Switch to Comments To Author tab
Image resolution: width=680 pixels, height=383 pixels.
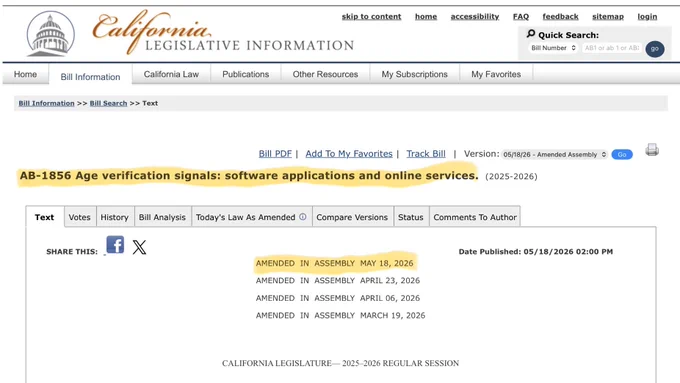click(475, 217)
